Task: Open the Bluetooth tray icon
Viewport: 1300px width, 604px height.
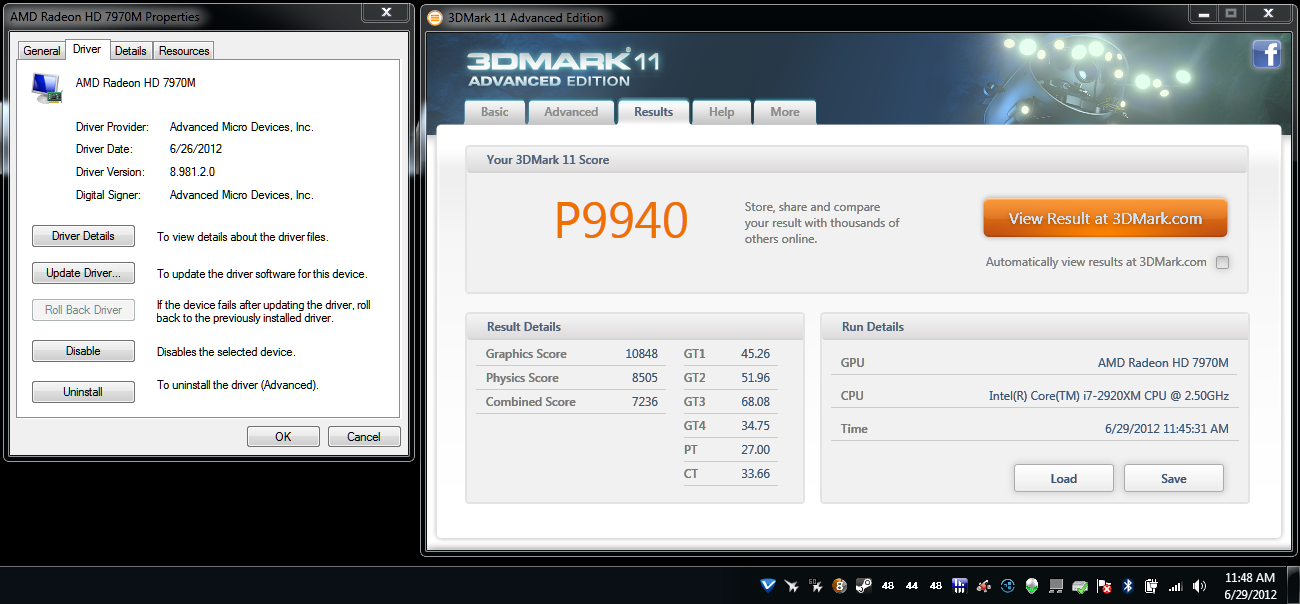Action: pyautogui.click(x=1127, y=586)
